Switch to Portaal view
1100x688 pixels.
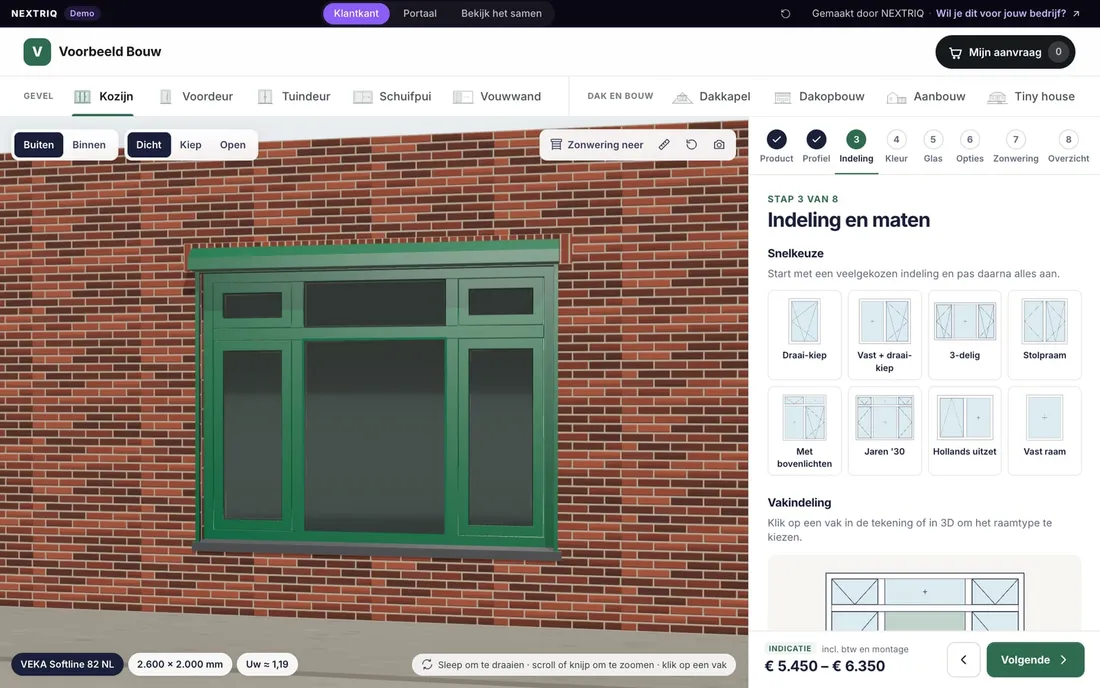(x=420, y=13)
